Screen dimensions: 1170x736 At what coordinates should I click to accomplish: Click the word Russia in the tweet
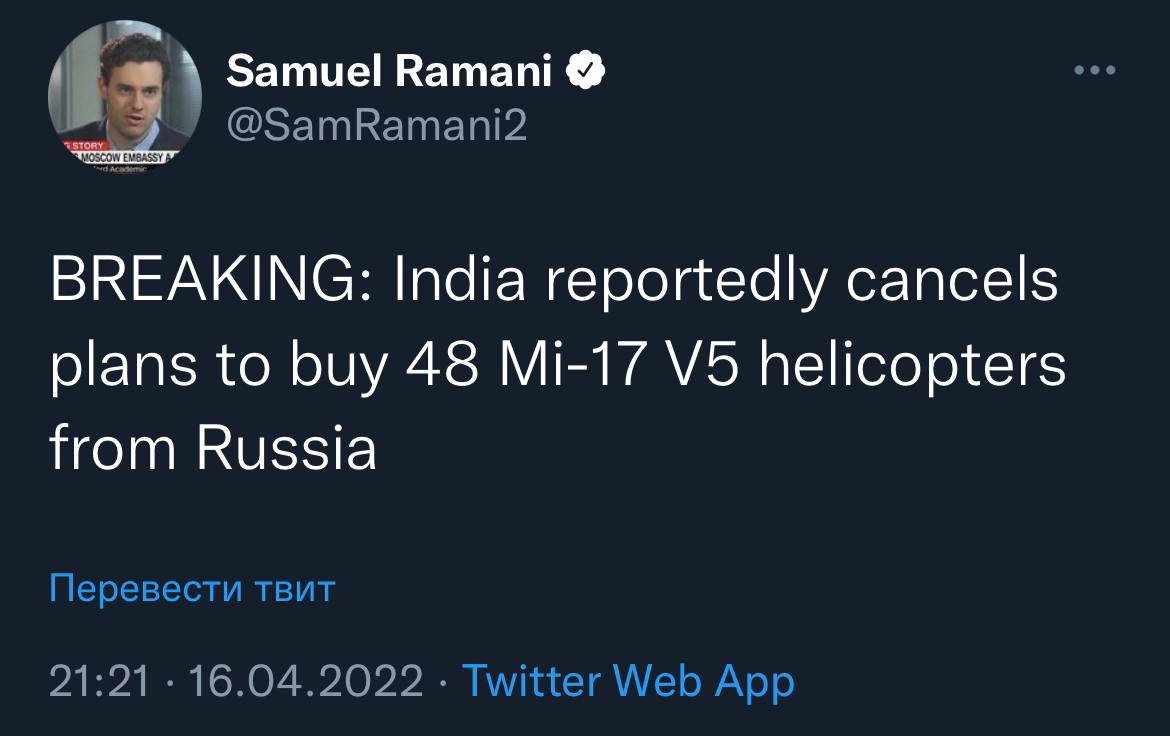pos(286,449)
